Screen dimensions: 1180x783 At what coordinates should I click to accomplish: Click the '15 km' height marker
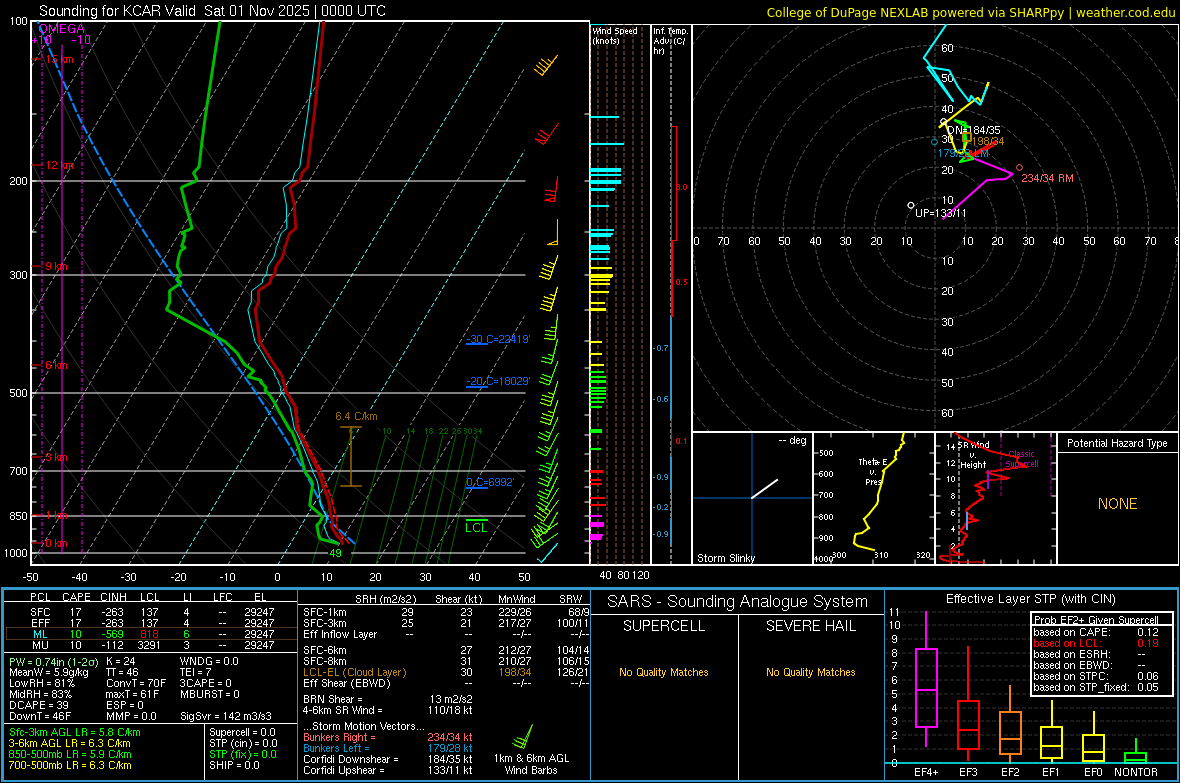click(59, 59)
